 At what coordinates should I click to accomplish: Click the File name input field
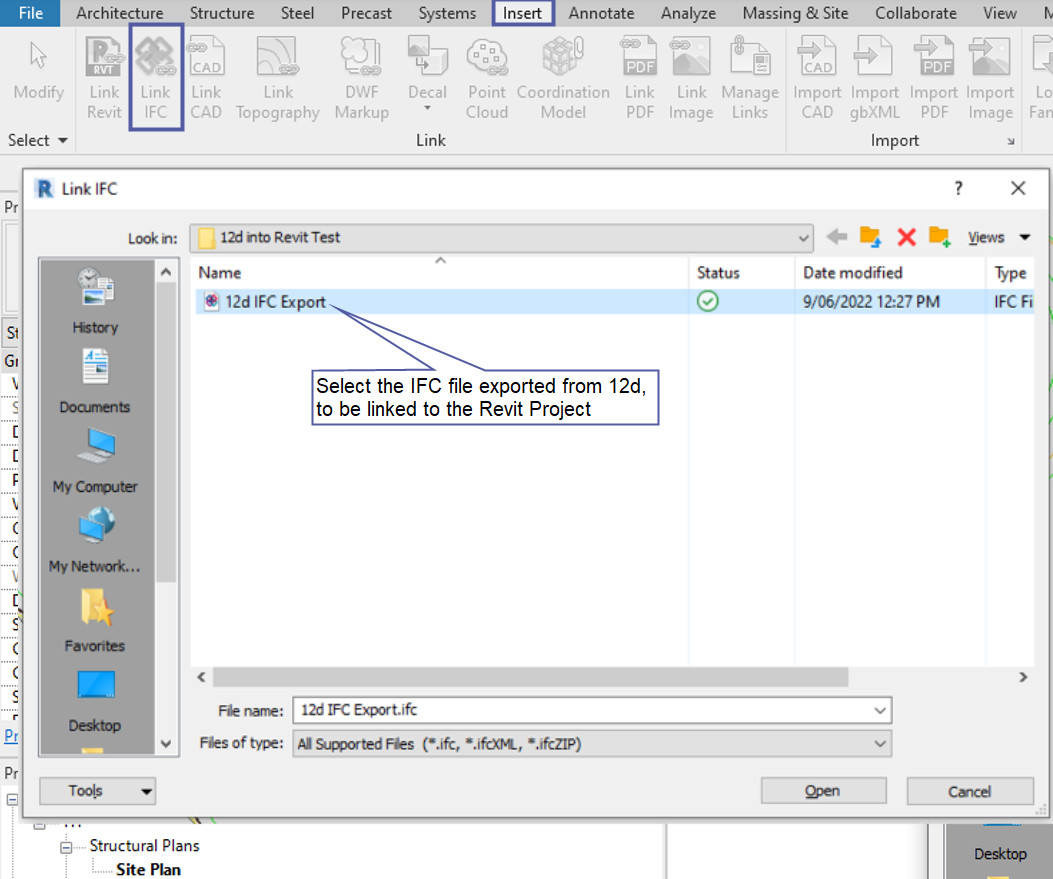(584, 710)
